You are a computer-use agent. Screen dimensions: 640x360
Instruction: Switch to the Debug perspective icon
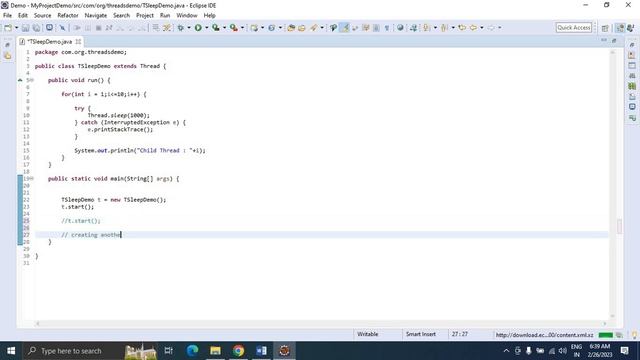[x=631, y=28]
